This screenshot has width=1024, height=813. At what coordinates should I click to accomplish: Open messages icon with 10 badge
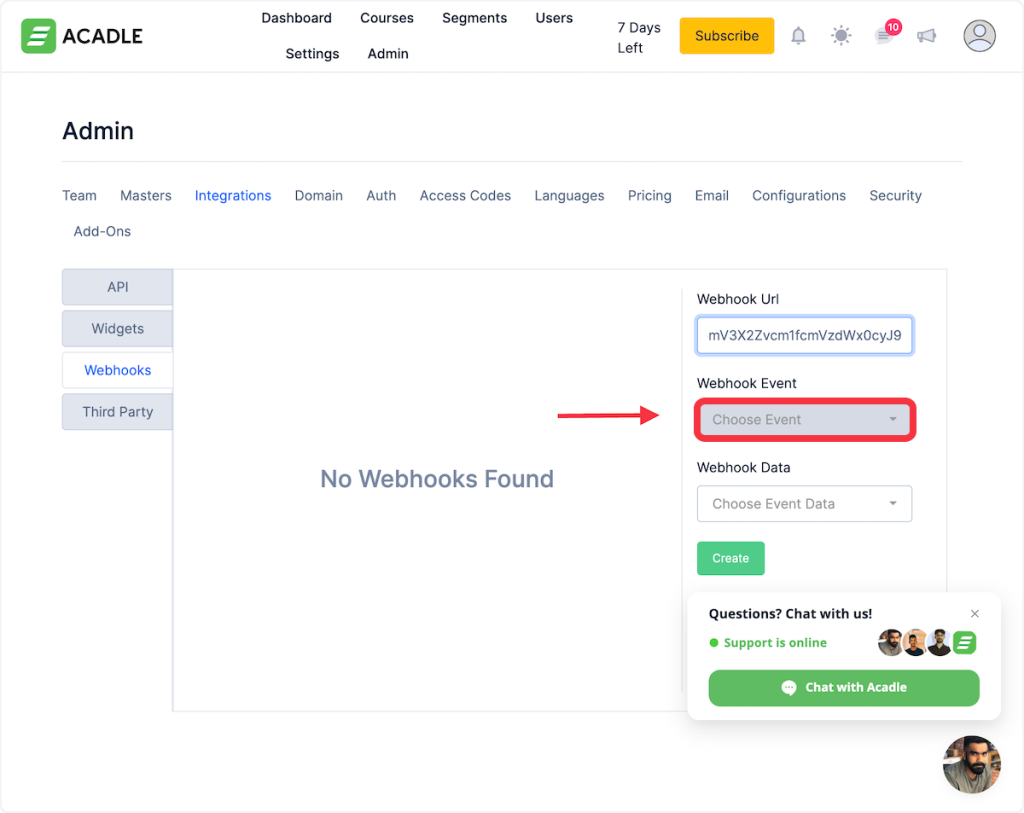(884, 36)
